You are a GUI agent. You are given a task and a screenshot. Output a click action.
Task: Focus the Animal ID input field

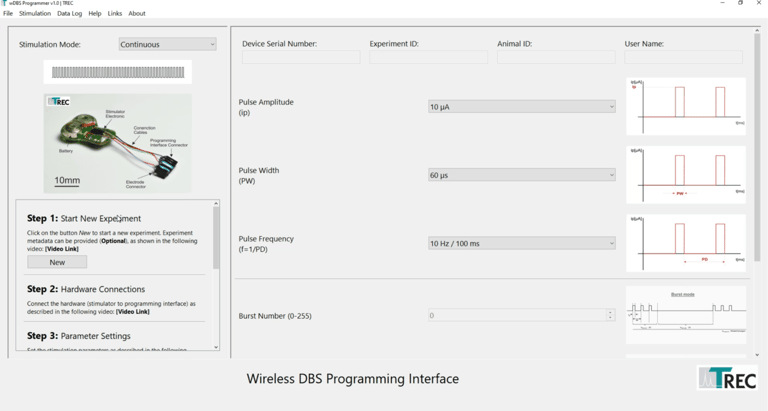coord(556,58)
